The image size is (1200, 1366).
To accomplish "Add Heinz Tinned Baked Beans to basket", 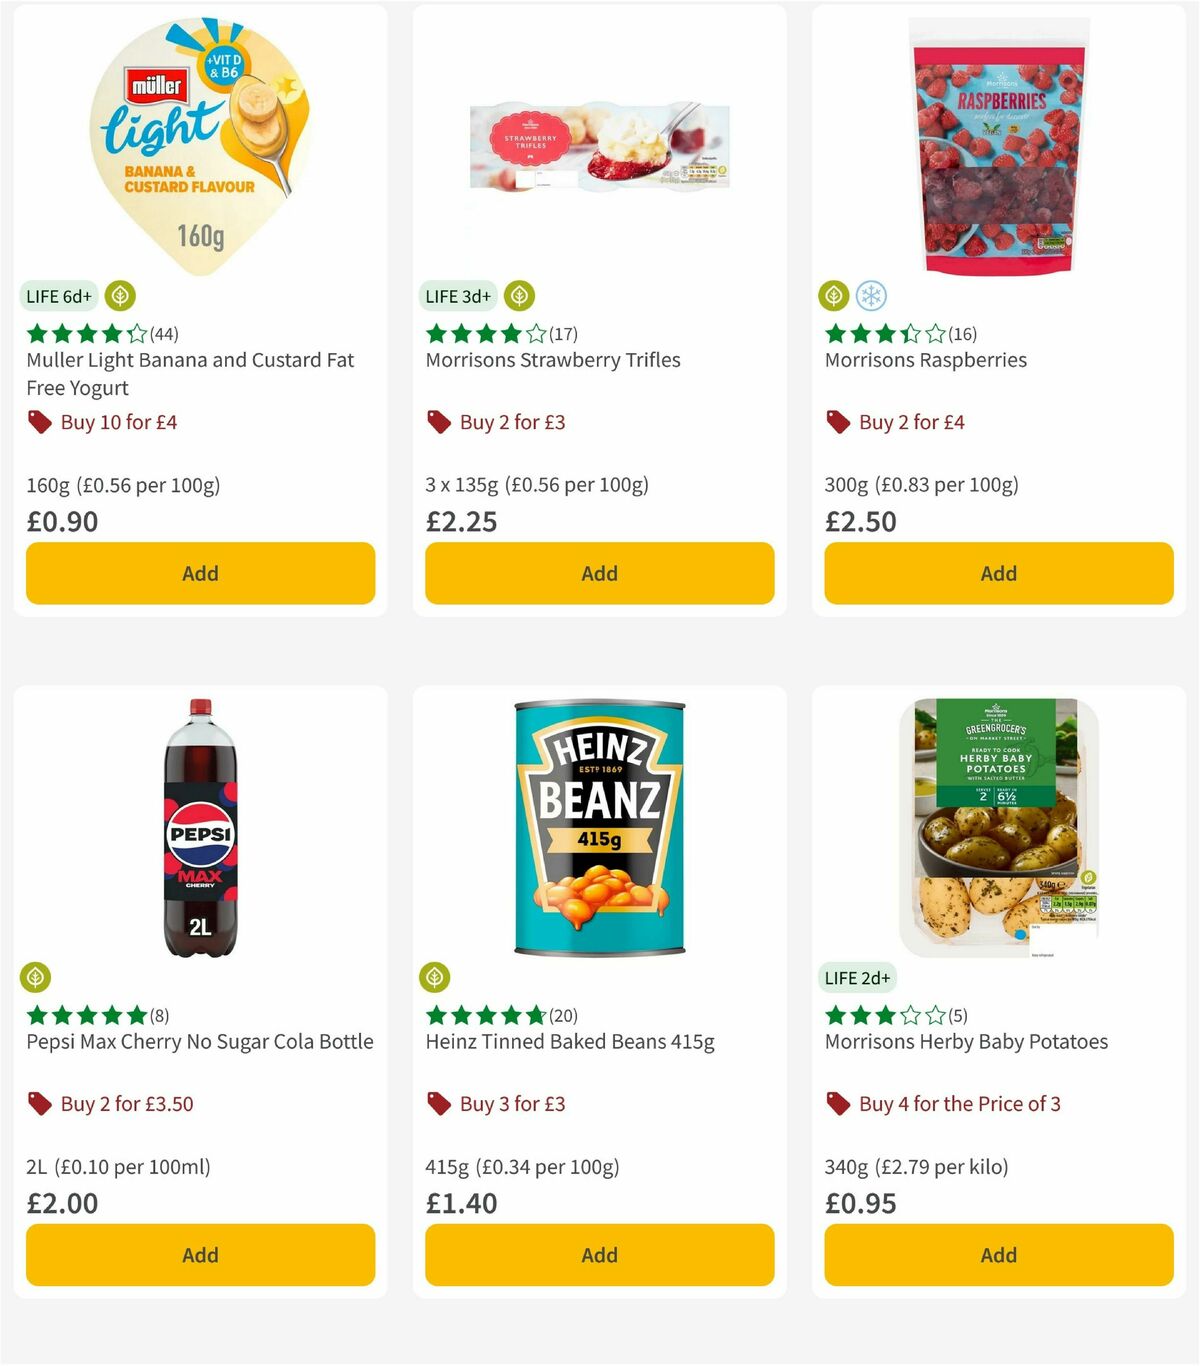I will 598,1254.
